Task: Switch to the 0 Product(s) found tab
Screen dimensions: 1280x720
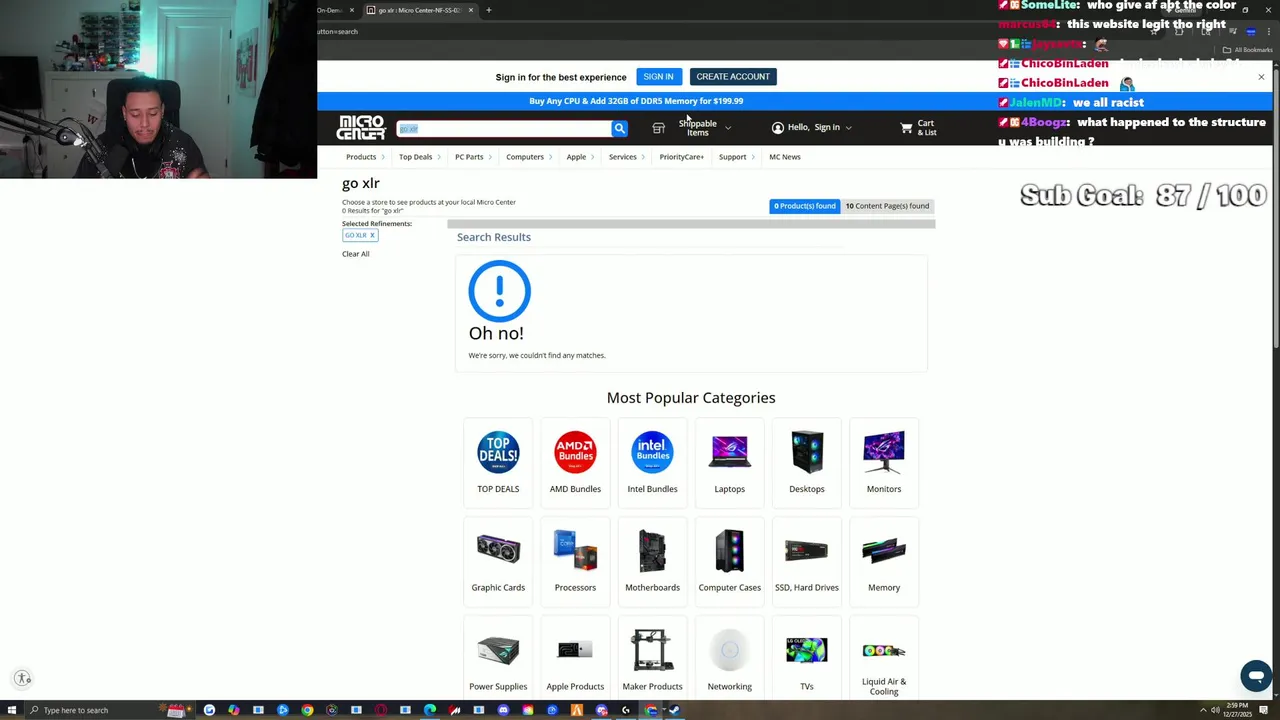Action: [x=804, y=206]
